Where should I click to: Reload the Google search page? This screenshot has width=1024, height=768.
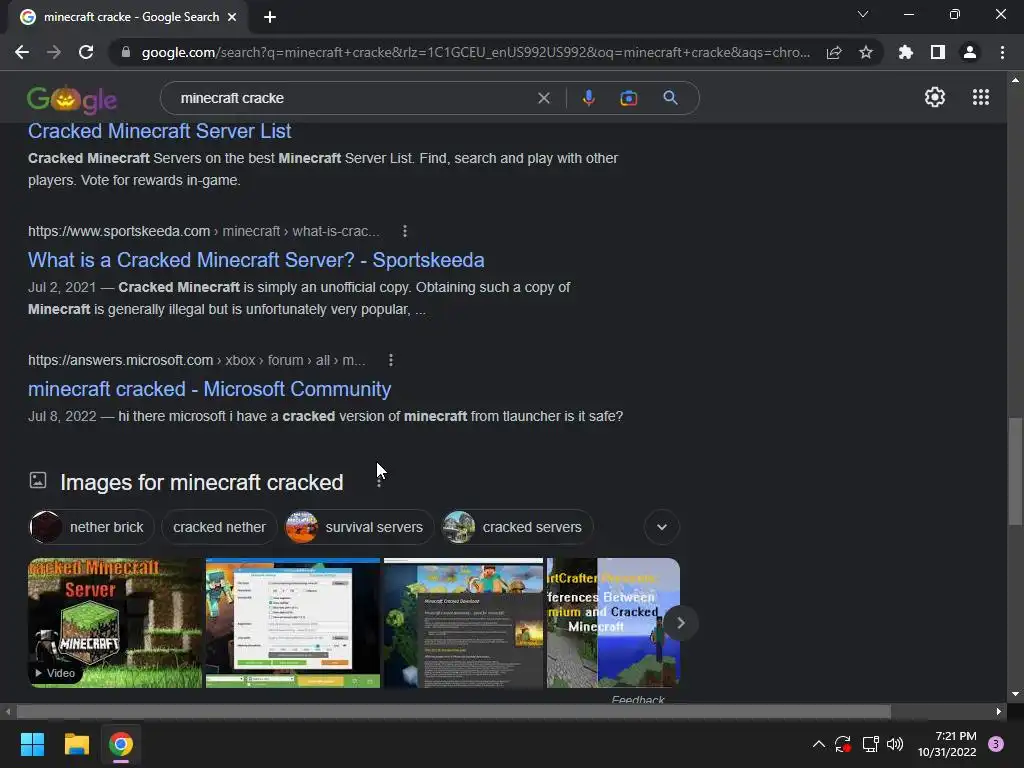point(86,52)
